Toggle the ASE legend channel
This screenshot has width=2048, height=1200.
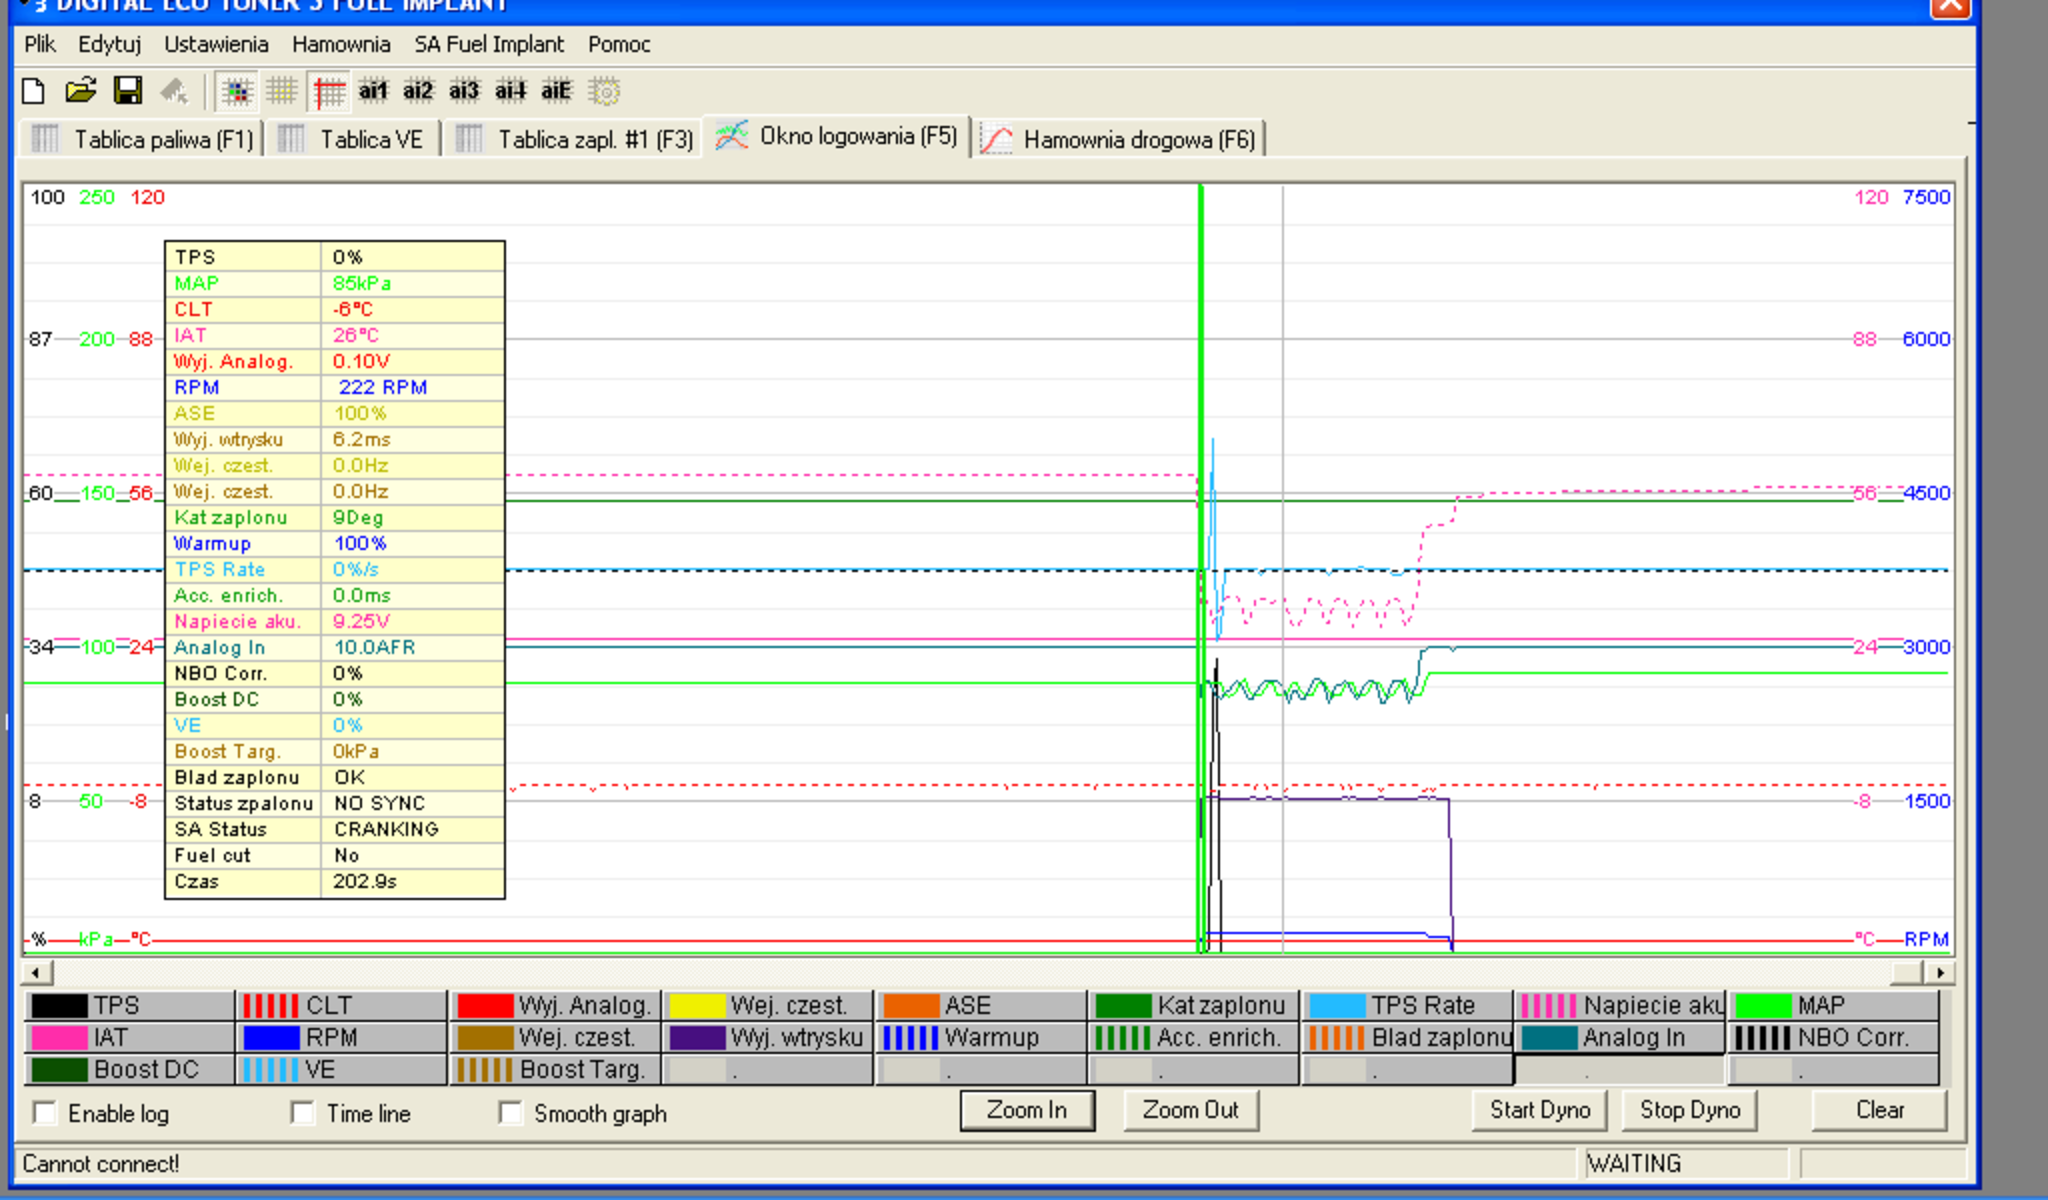point(980,1005)
